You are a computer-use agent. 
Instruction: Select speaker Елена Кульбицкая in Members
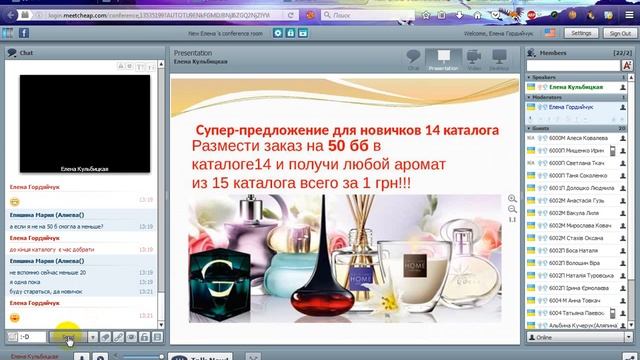tap(576, 87)
